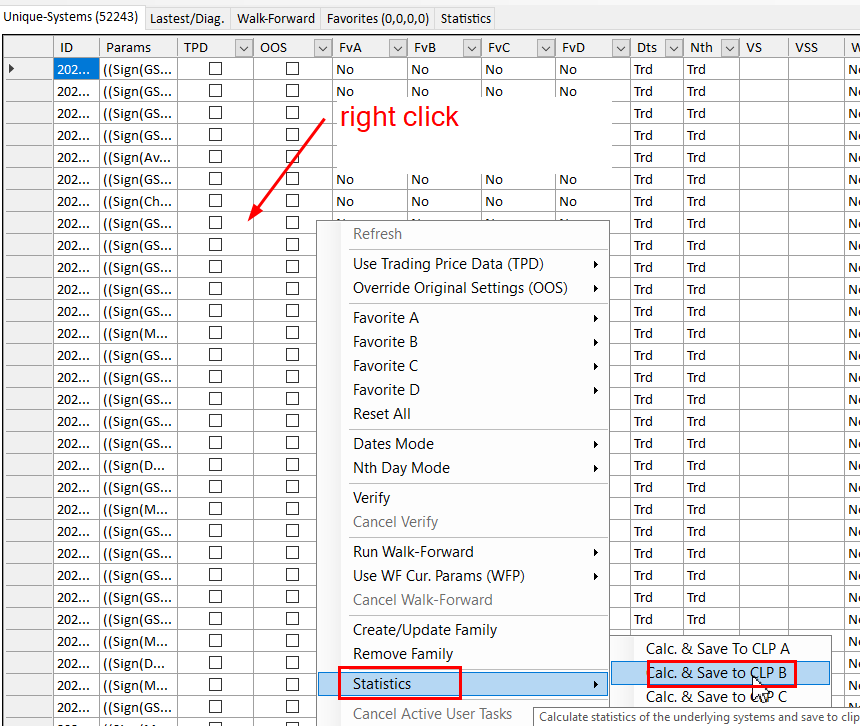Expand the Favorite A submenu arrow
Image resolution: width=860 pixels, height=726 pixels.
596,318
